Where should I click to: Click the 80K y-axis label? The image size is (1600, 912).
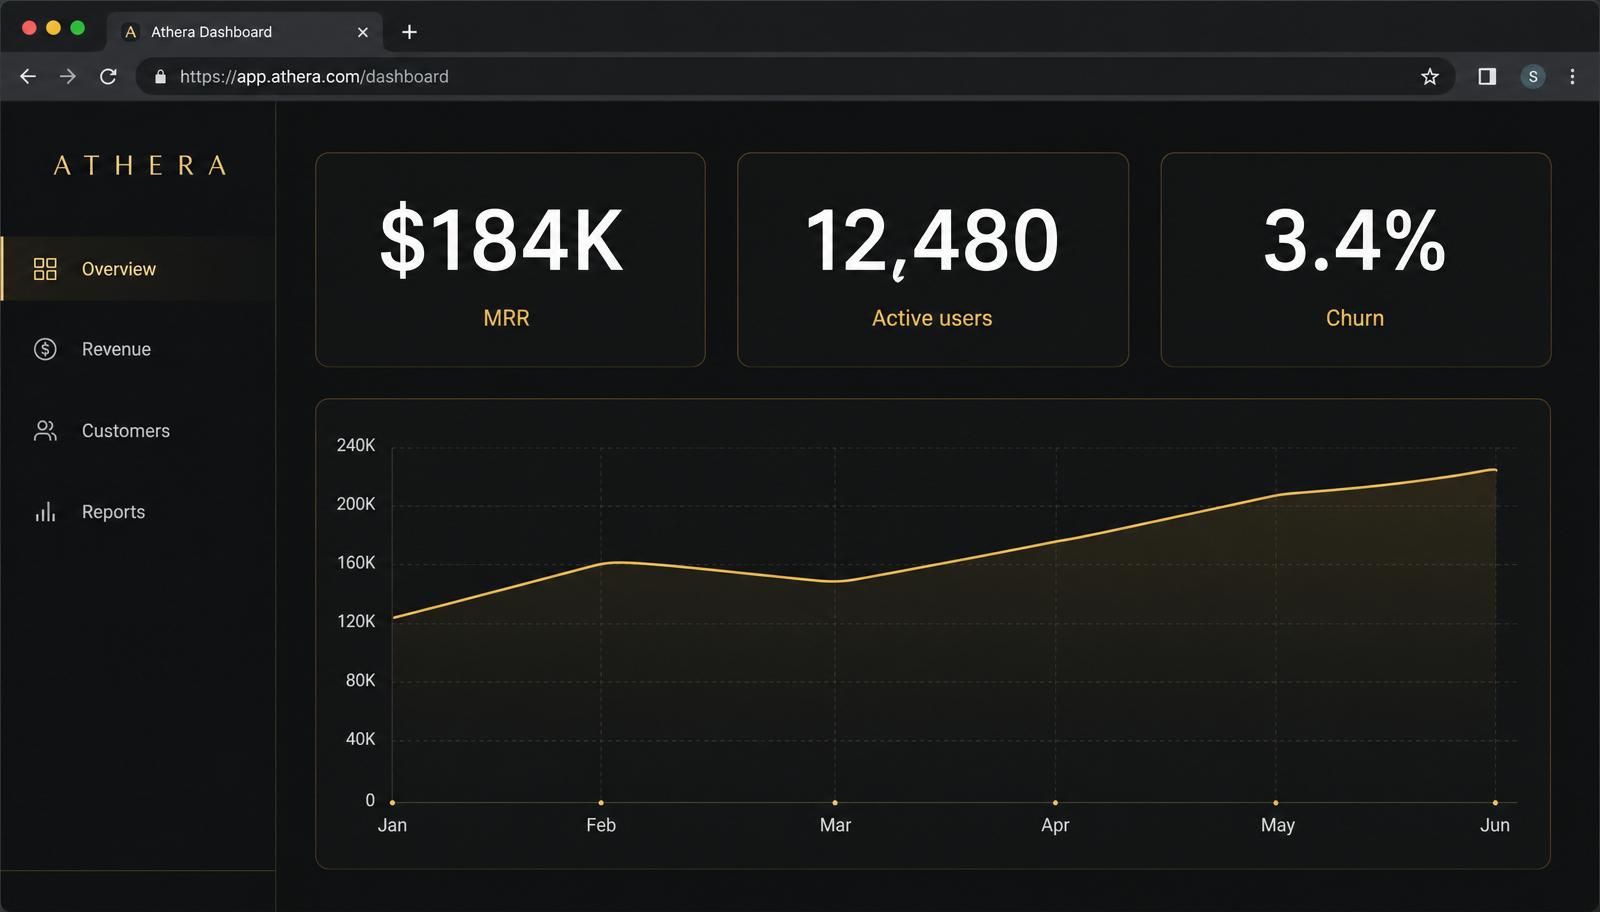360,680
